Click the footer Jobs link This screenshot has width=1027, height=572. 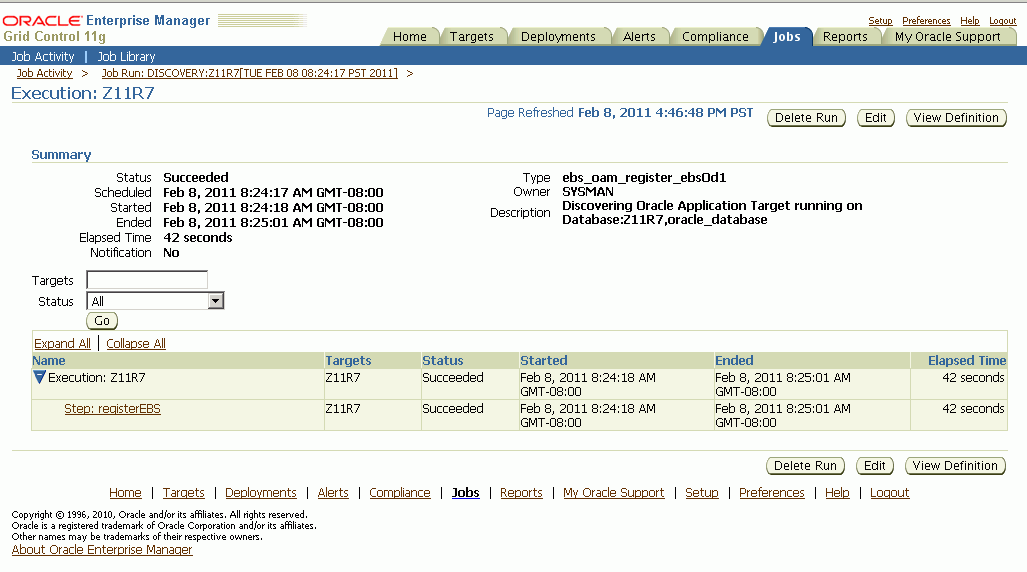pos(466,493)
